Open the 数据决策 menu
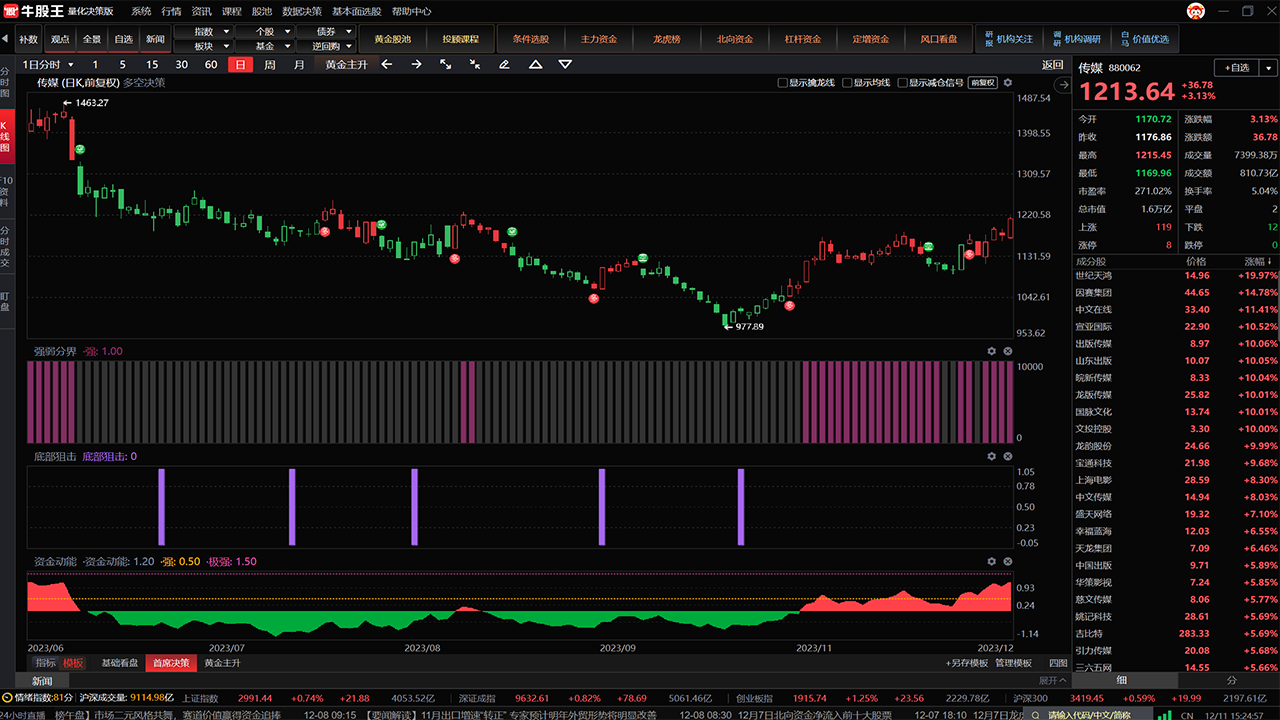Screen dimensions: 1280x720 click(x=301, y=11)
